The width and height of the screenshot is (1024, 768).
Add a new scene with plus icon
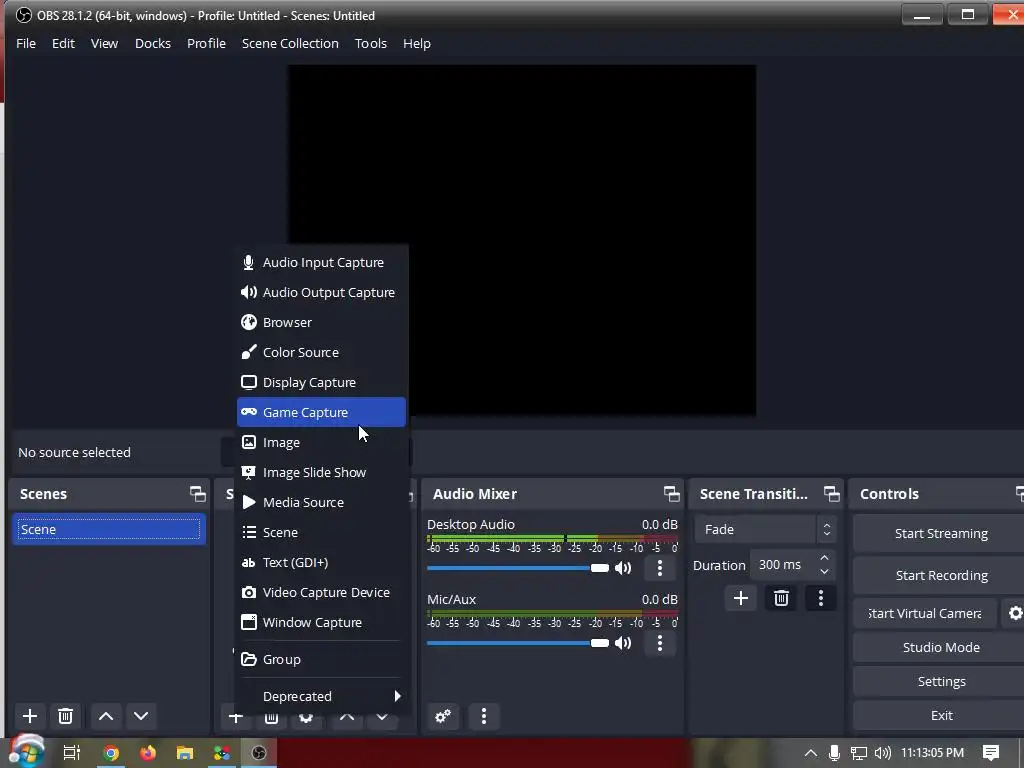29,716
